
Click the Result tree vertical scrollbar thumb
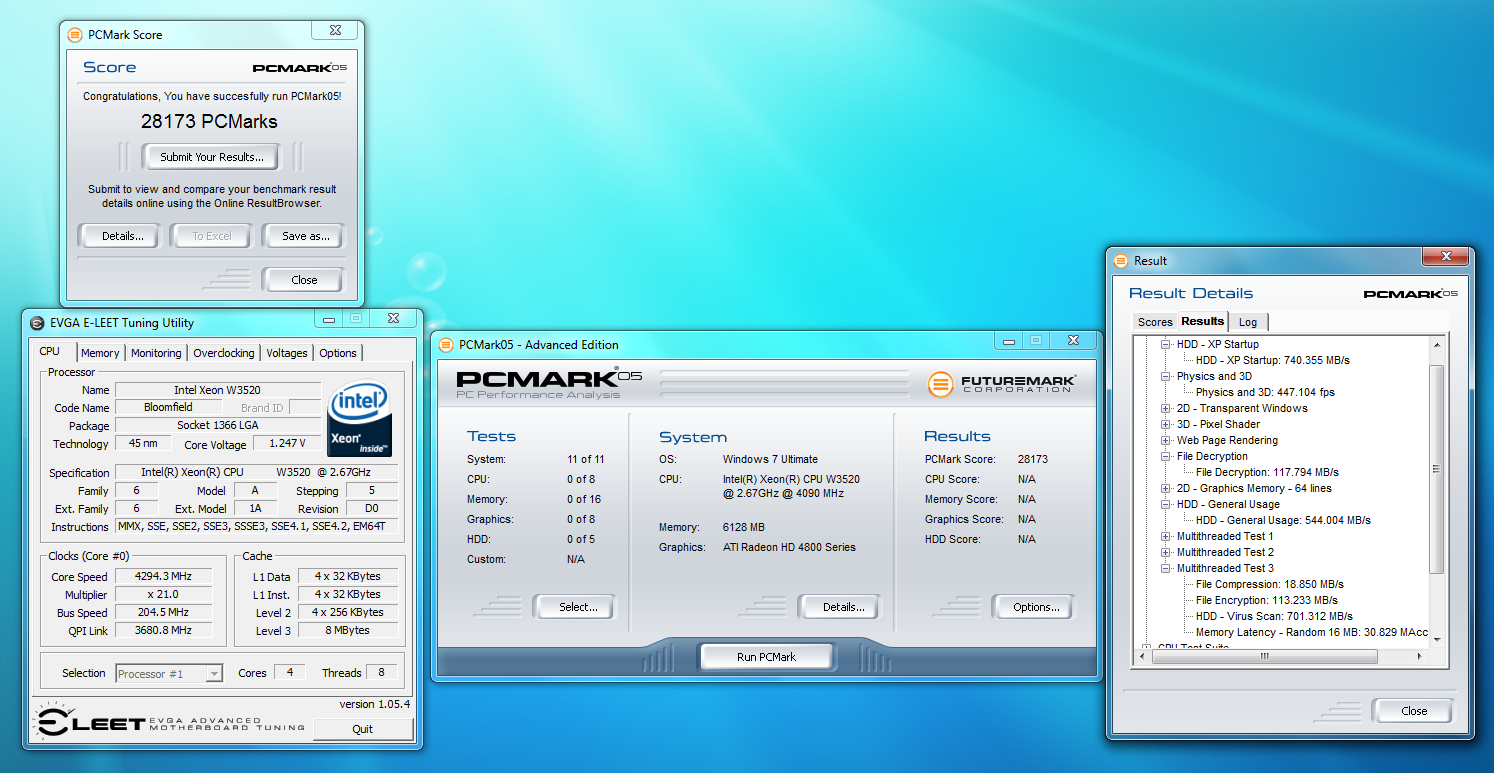1438,470
